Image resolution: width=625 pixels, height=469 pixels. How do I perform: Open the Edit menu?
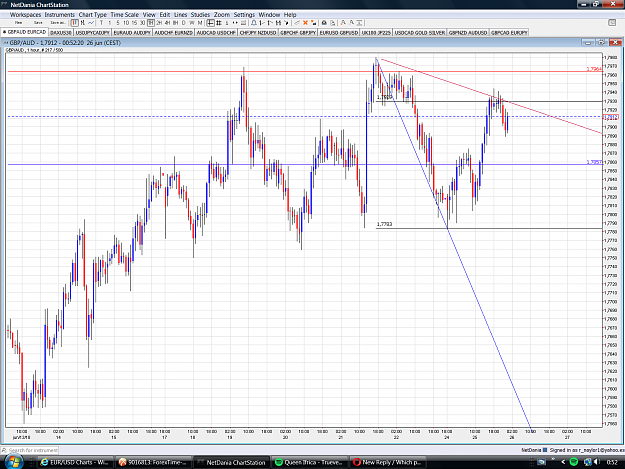pyautogui.click(x=165, y=15)
